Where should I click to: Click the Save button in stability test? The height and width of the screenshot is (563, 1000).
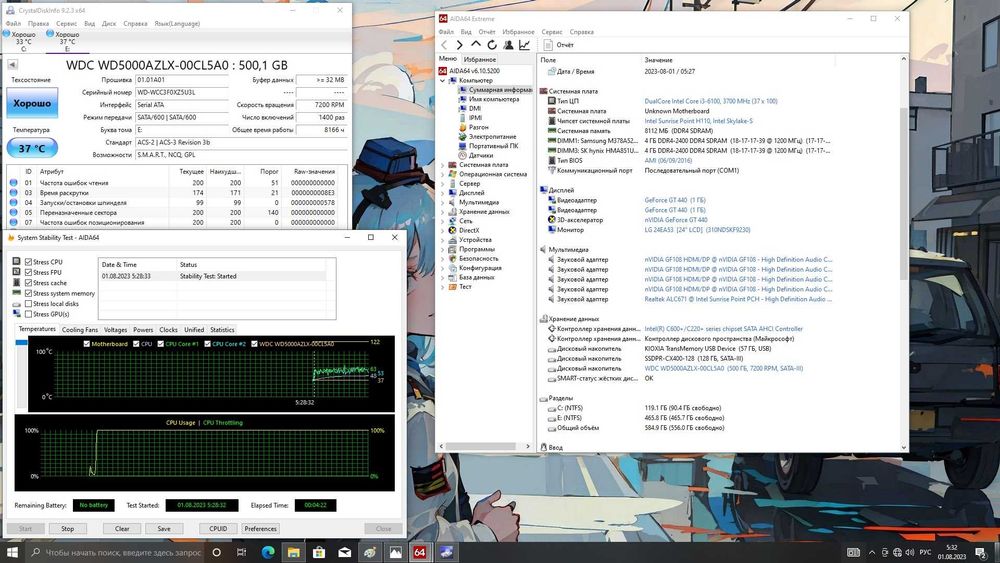[164, 529]
